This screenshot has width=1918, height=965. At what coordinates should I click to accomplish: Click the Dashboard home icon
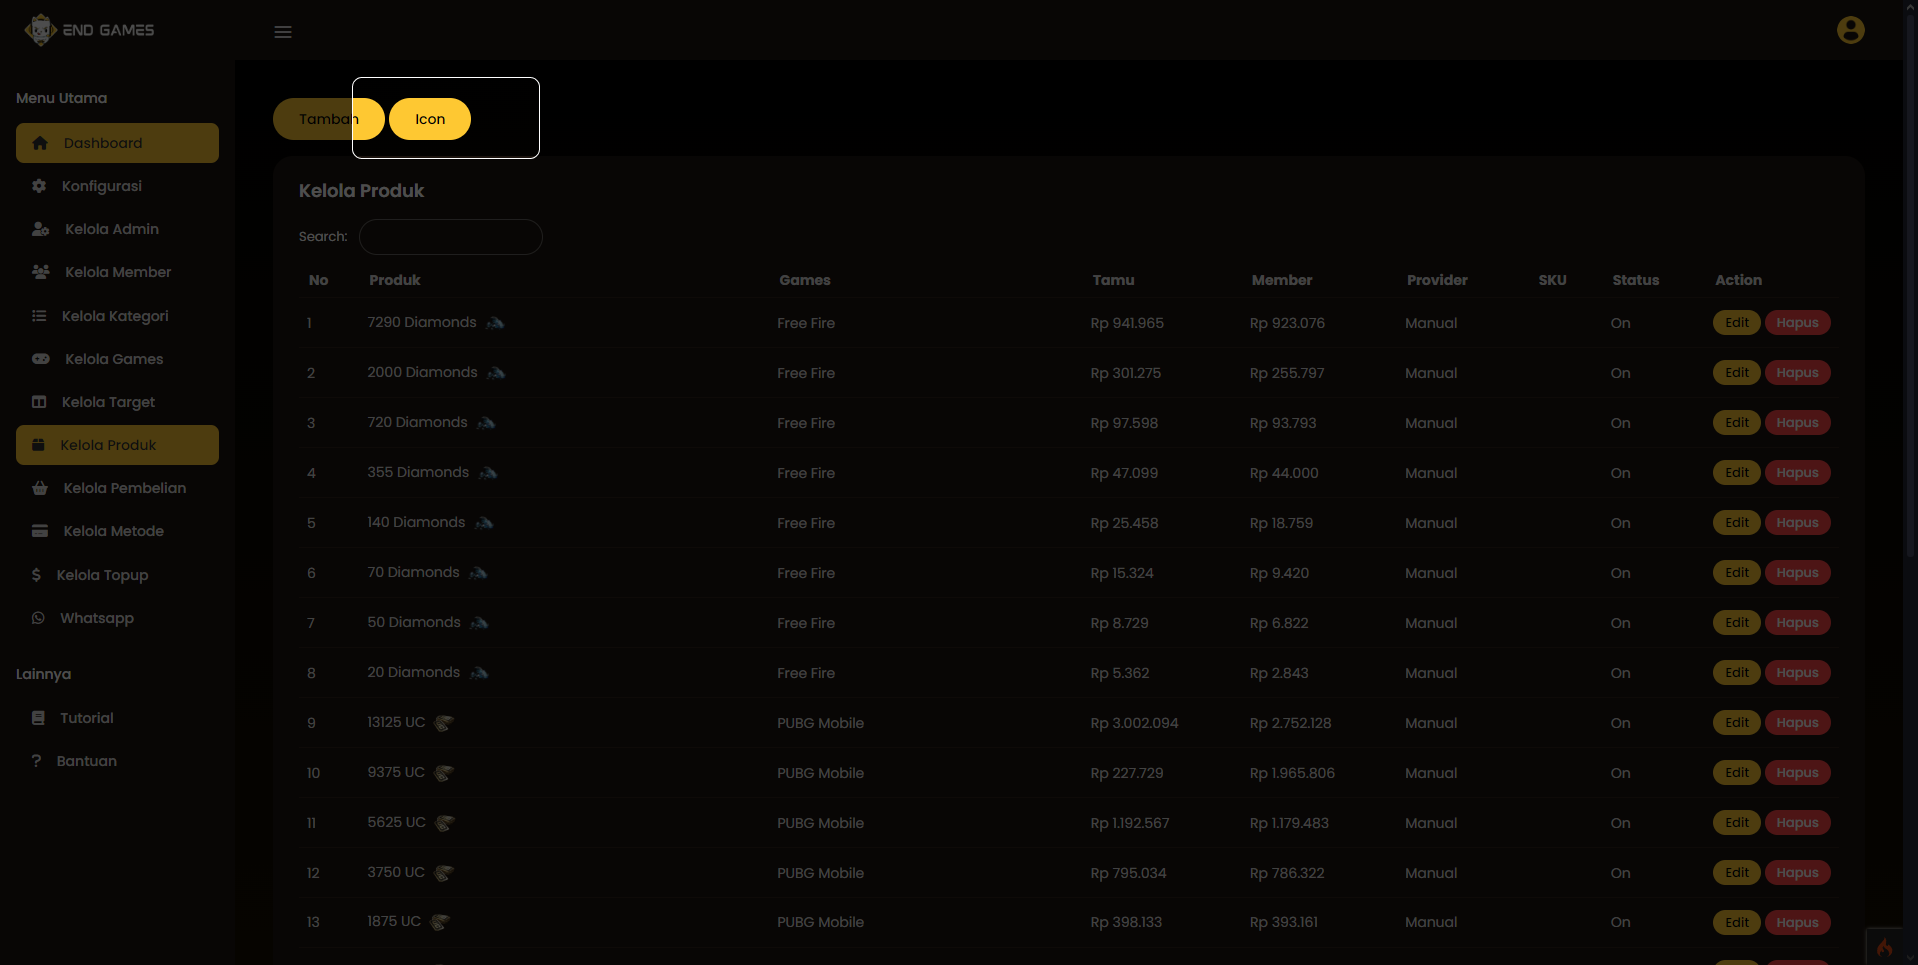pyautogui.click(x=40, y=143)
